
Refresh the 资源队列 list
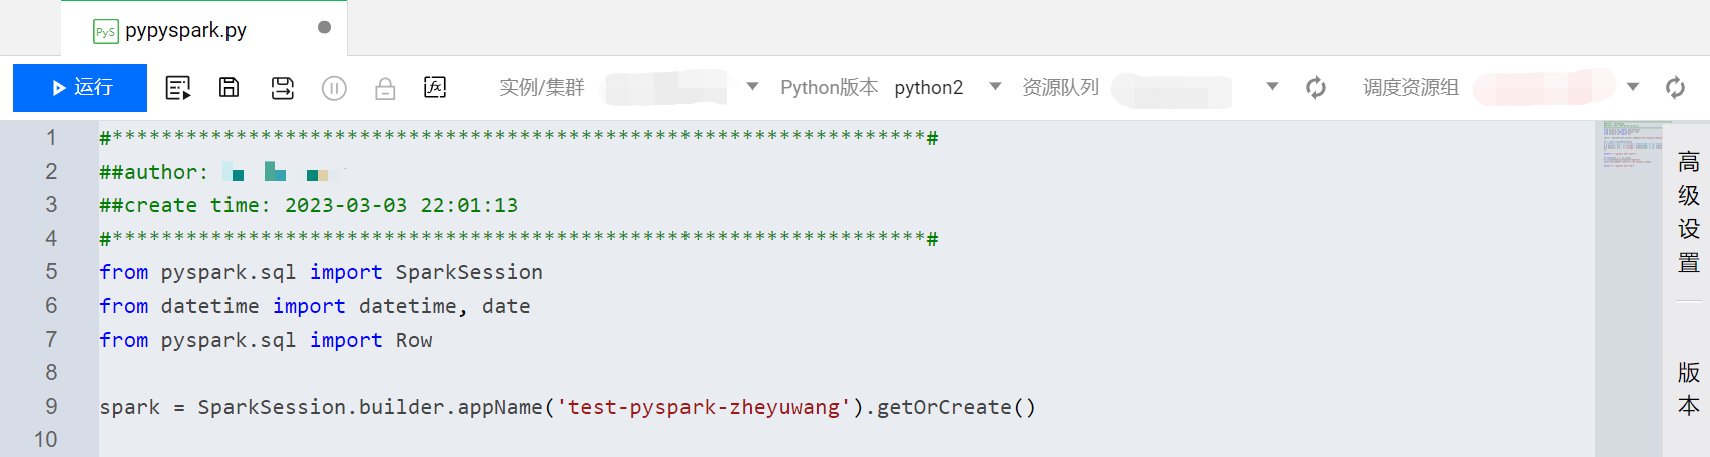pos(1316,88)
